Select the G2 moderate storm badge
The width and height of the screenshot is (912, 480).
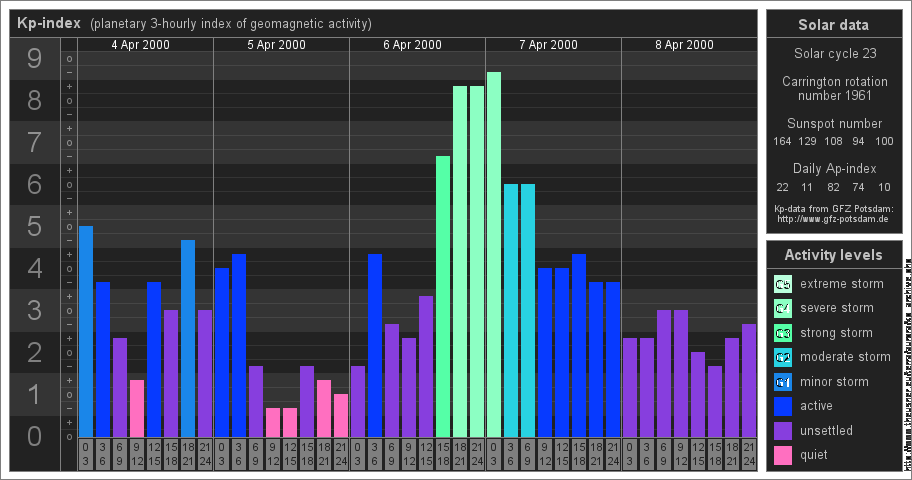tap(782, 357)
